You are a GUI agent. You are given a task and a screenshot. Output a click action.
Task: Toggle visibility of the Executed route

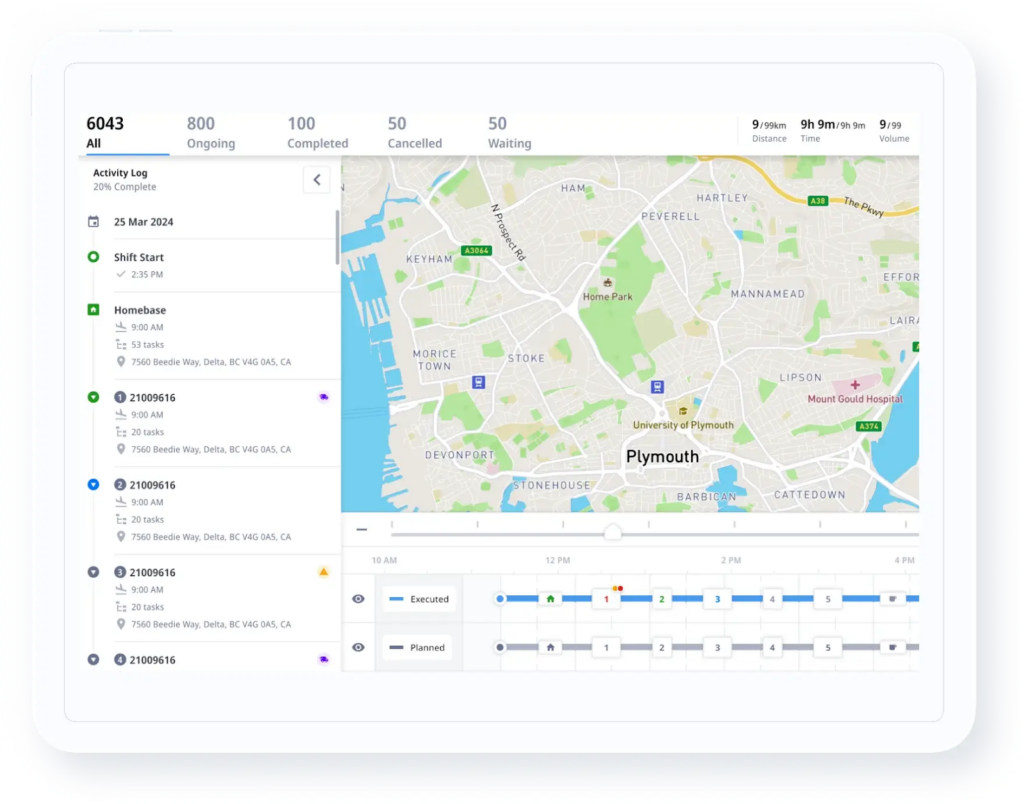[358, 598]
